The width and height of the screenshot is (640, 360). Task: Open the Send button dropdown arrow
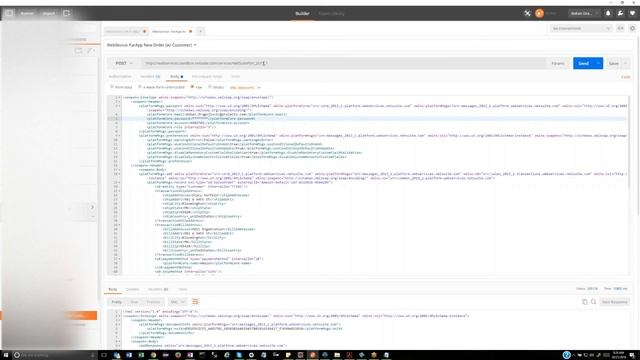[x=598, y=63]
